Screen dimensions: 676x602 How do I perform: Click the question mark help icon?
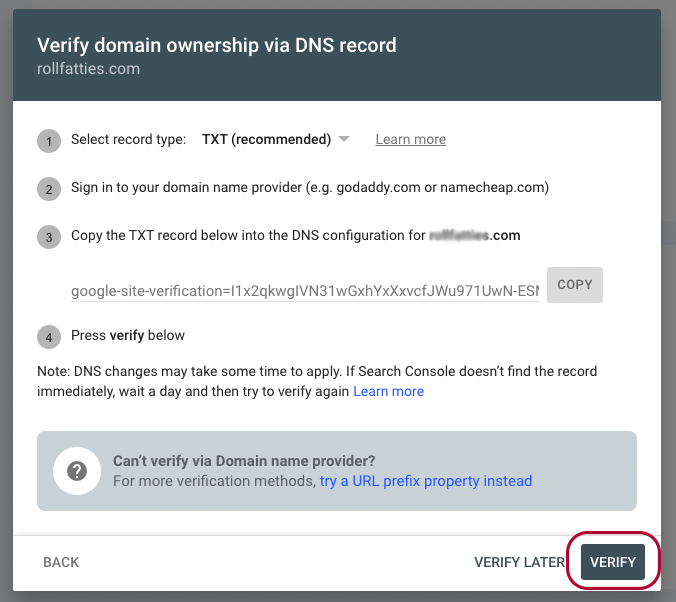77,471
